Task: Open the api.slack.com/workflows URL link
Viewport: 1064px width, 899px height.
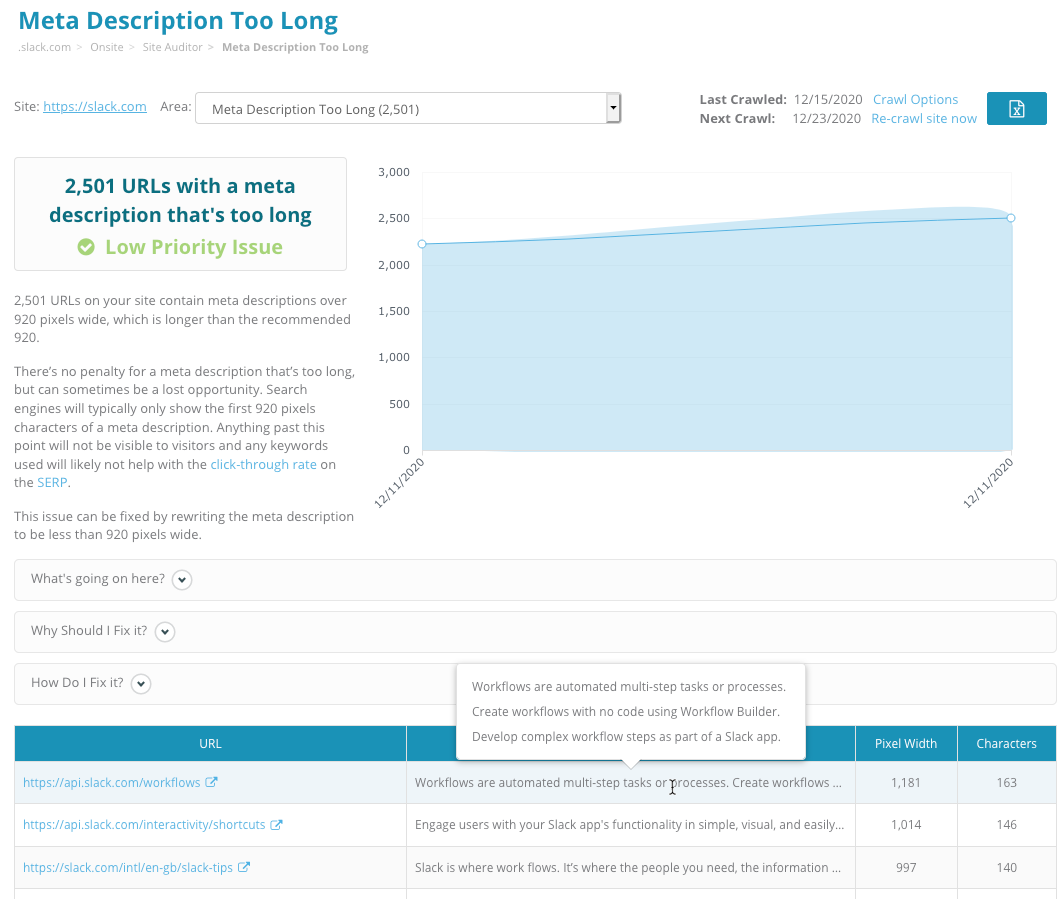Action: pos(111,783)
